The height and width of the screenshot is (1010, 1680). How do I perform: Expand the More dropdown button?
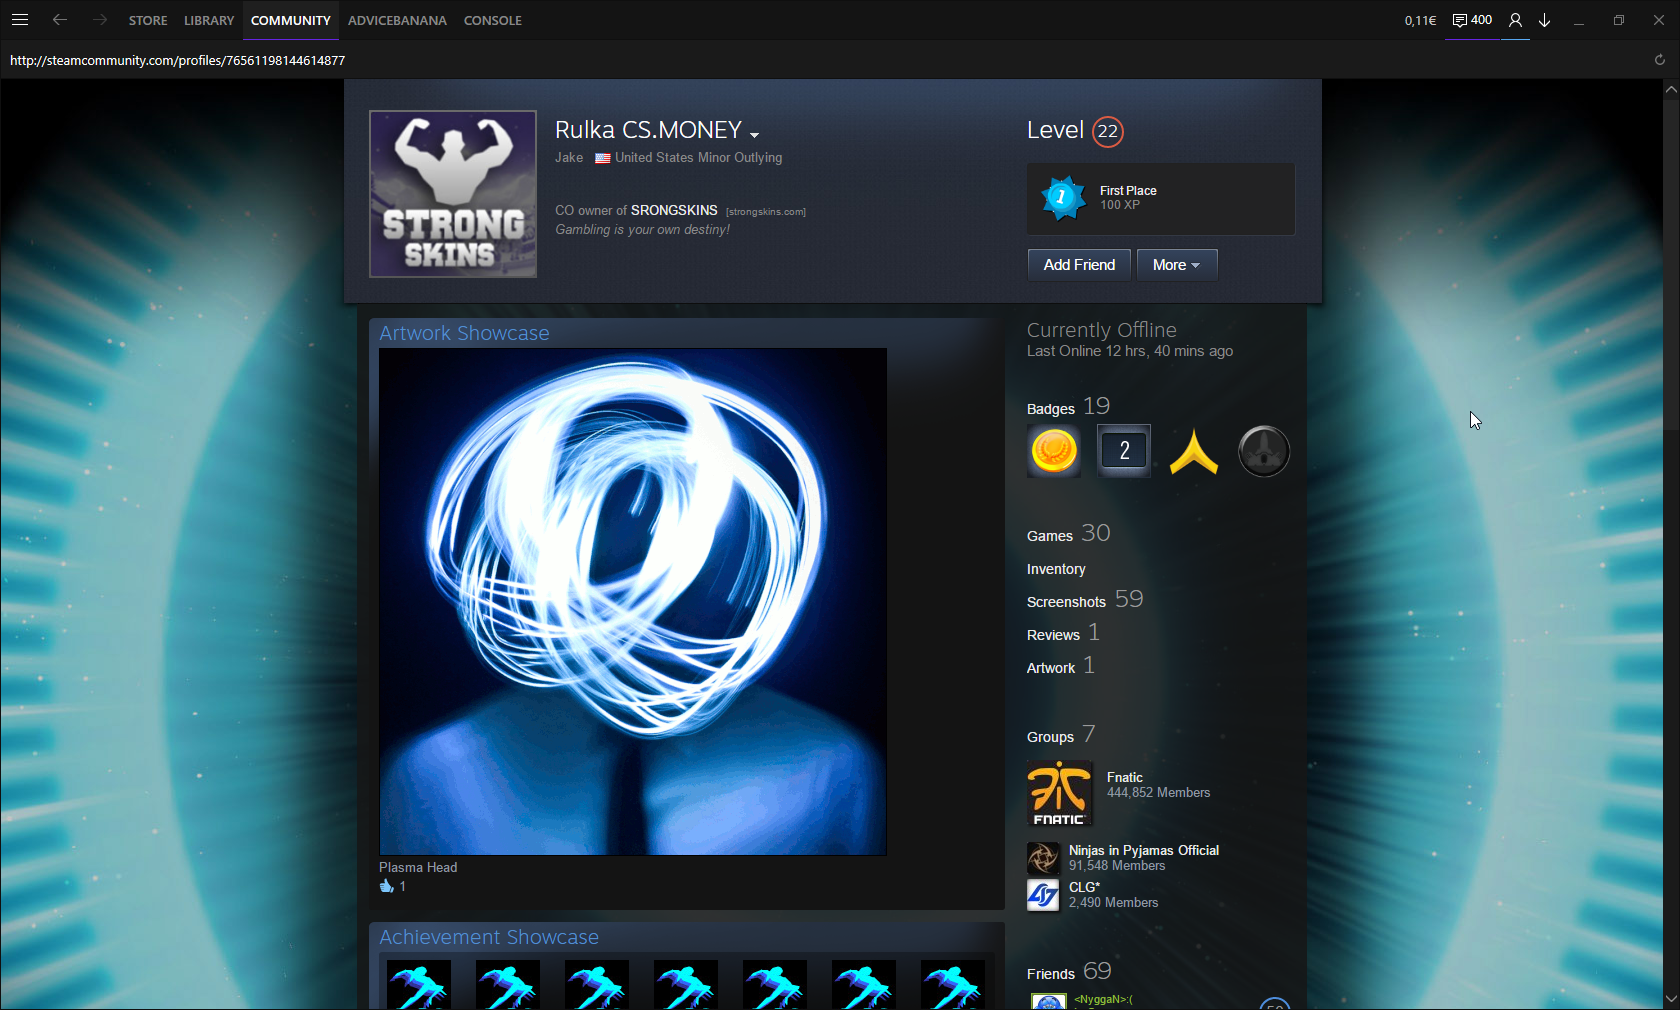(1176, 265)
